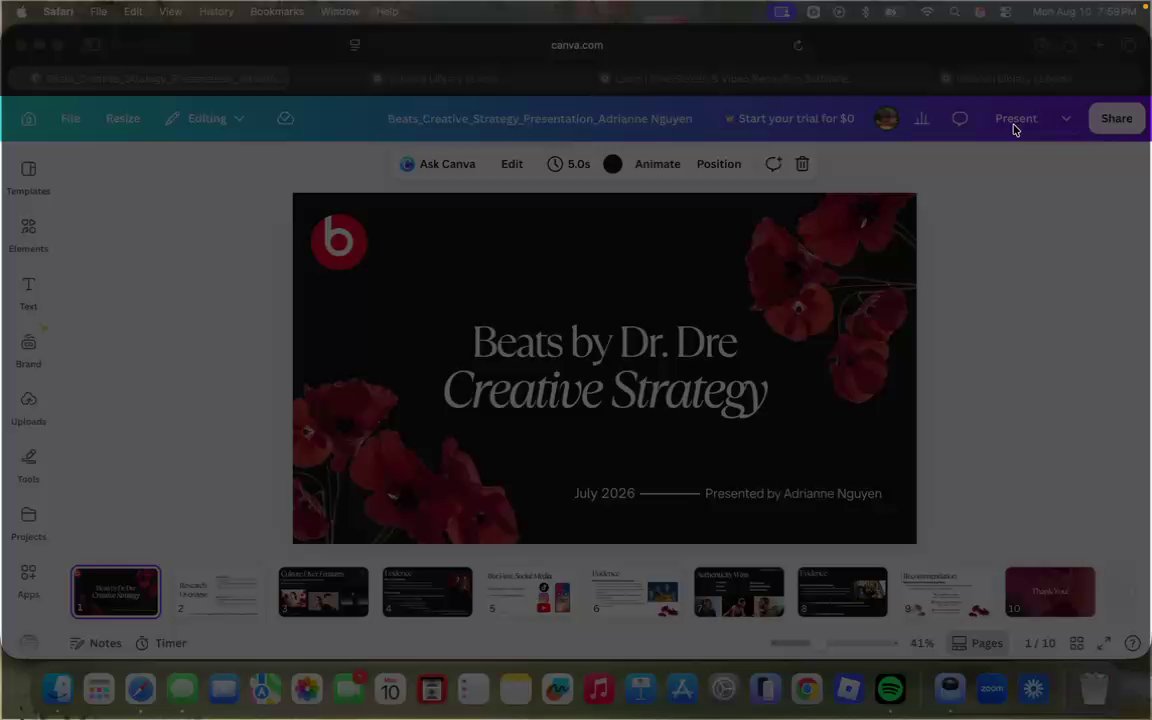Open the Apps panel

click(29, 581)
